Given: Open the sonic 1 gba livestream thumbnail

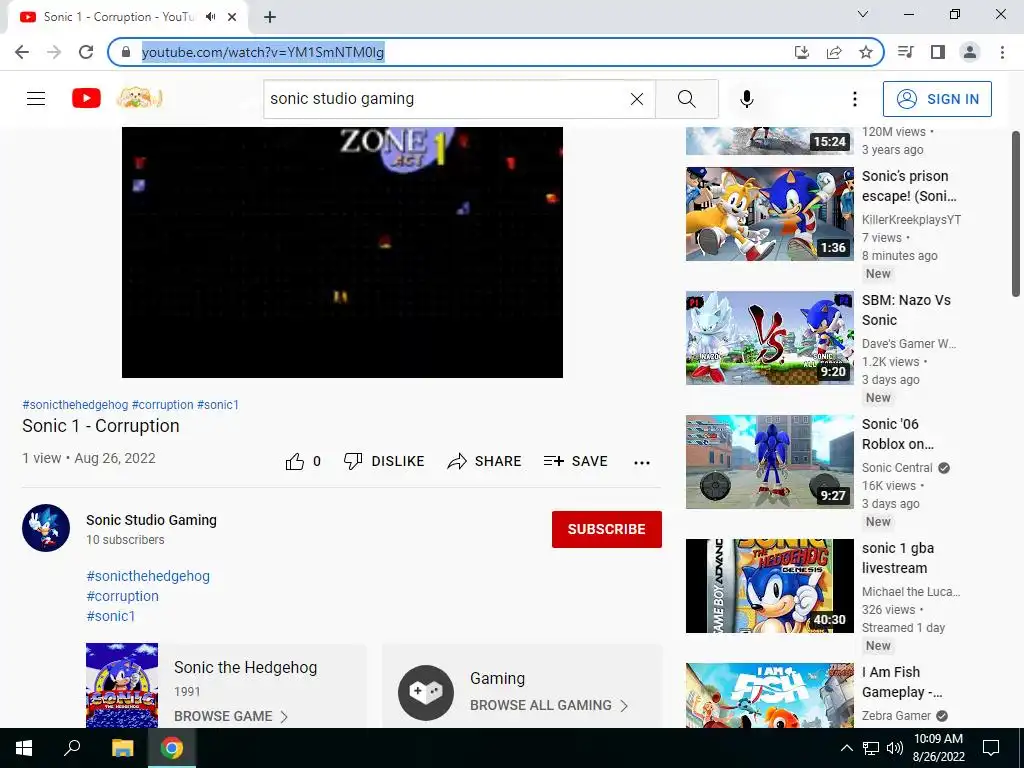Looking at the screenshot, I should pos(769,586).
